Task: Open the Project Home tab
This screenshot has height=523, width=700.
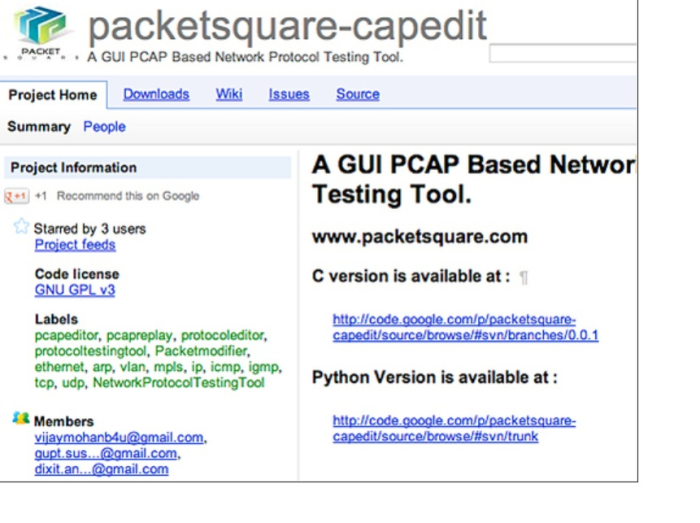Action: 53,95
